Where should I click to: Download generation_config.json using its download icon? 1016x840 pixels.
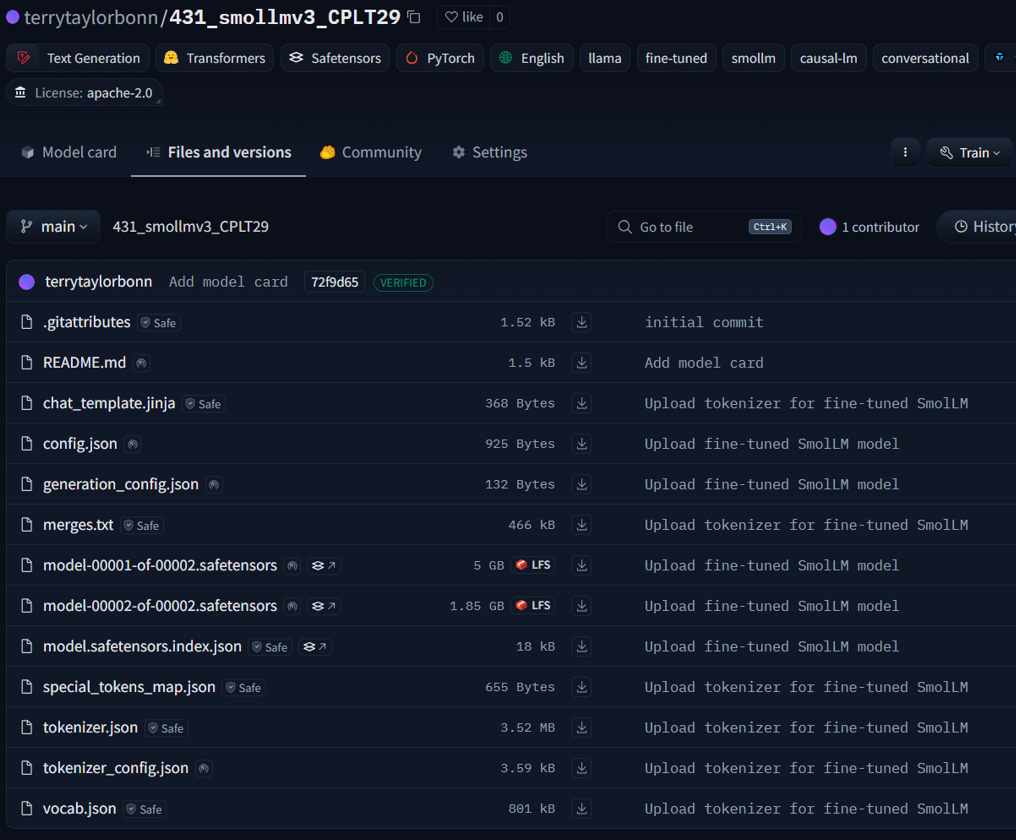[582, 484]
